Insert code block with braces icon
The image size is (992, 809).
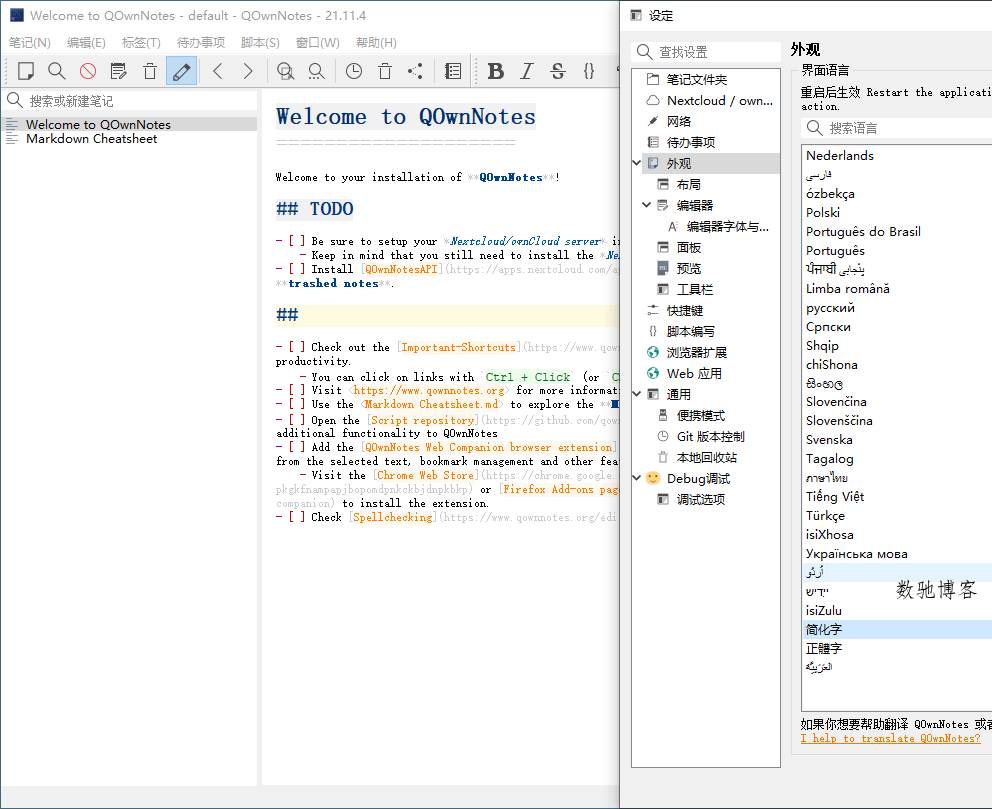click(588, 71)
